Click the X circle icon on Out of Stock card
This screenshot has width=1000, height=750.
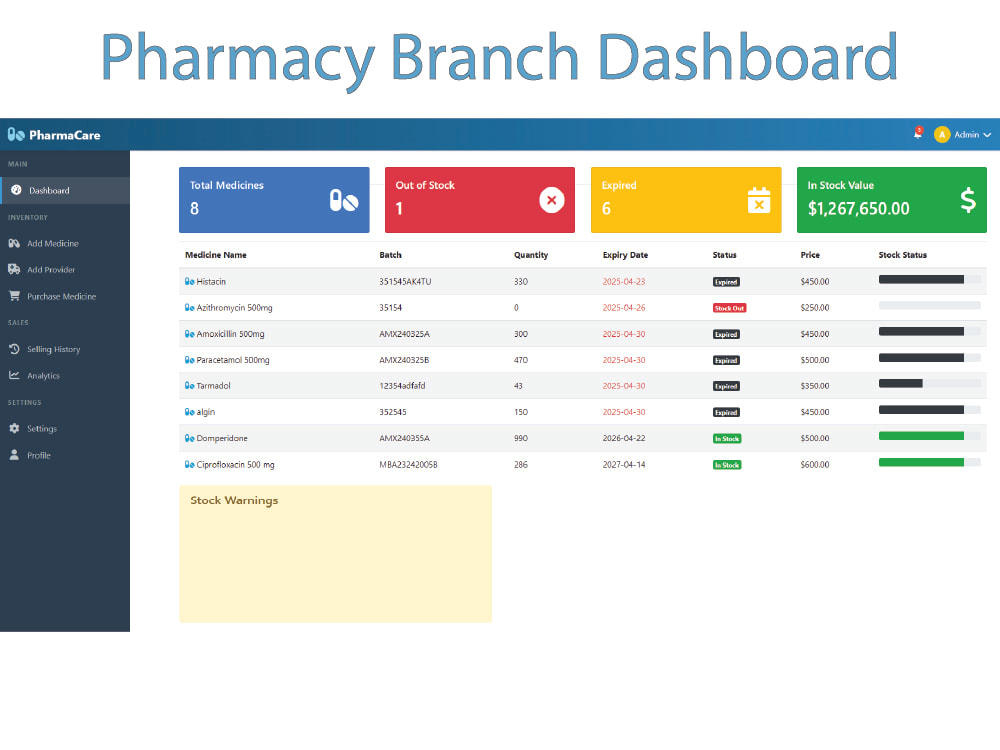pos(552,200)
